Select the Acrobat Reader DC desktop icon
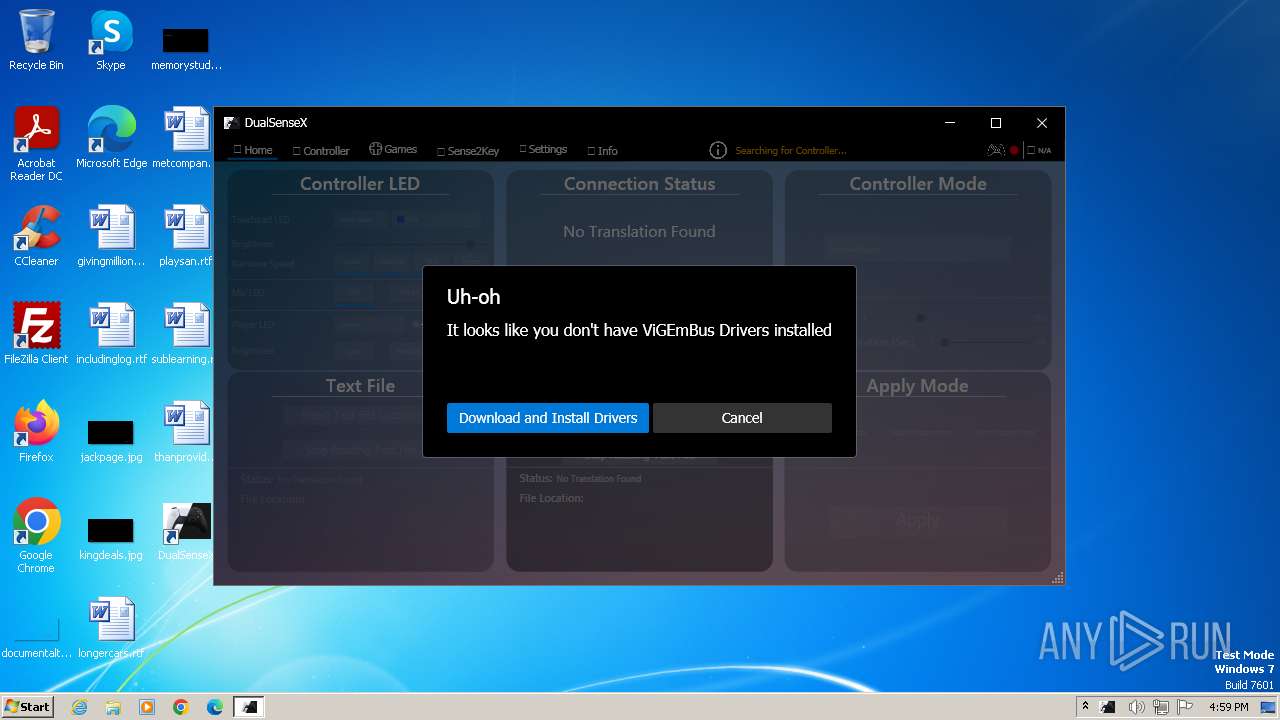1280x720 pixels. (36, 144)
